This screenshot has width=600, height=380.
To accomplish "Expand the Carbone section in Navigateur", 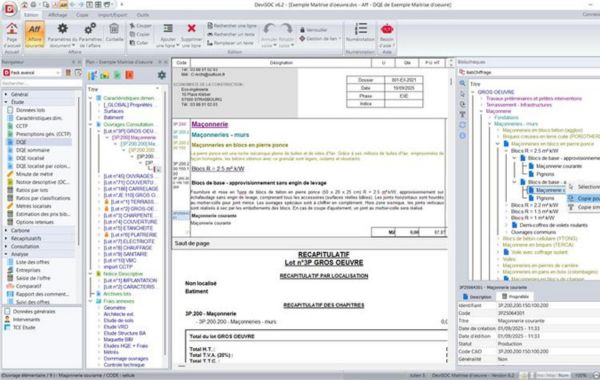I will (x=6, y=230).
